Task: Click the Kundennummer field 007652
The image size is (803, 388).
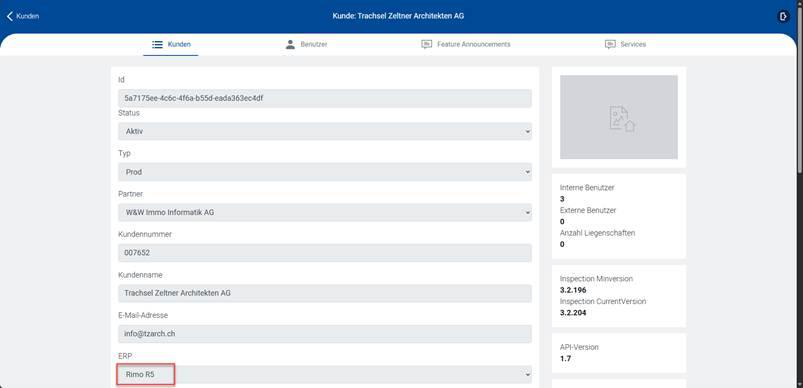Action: 325,253
